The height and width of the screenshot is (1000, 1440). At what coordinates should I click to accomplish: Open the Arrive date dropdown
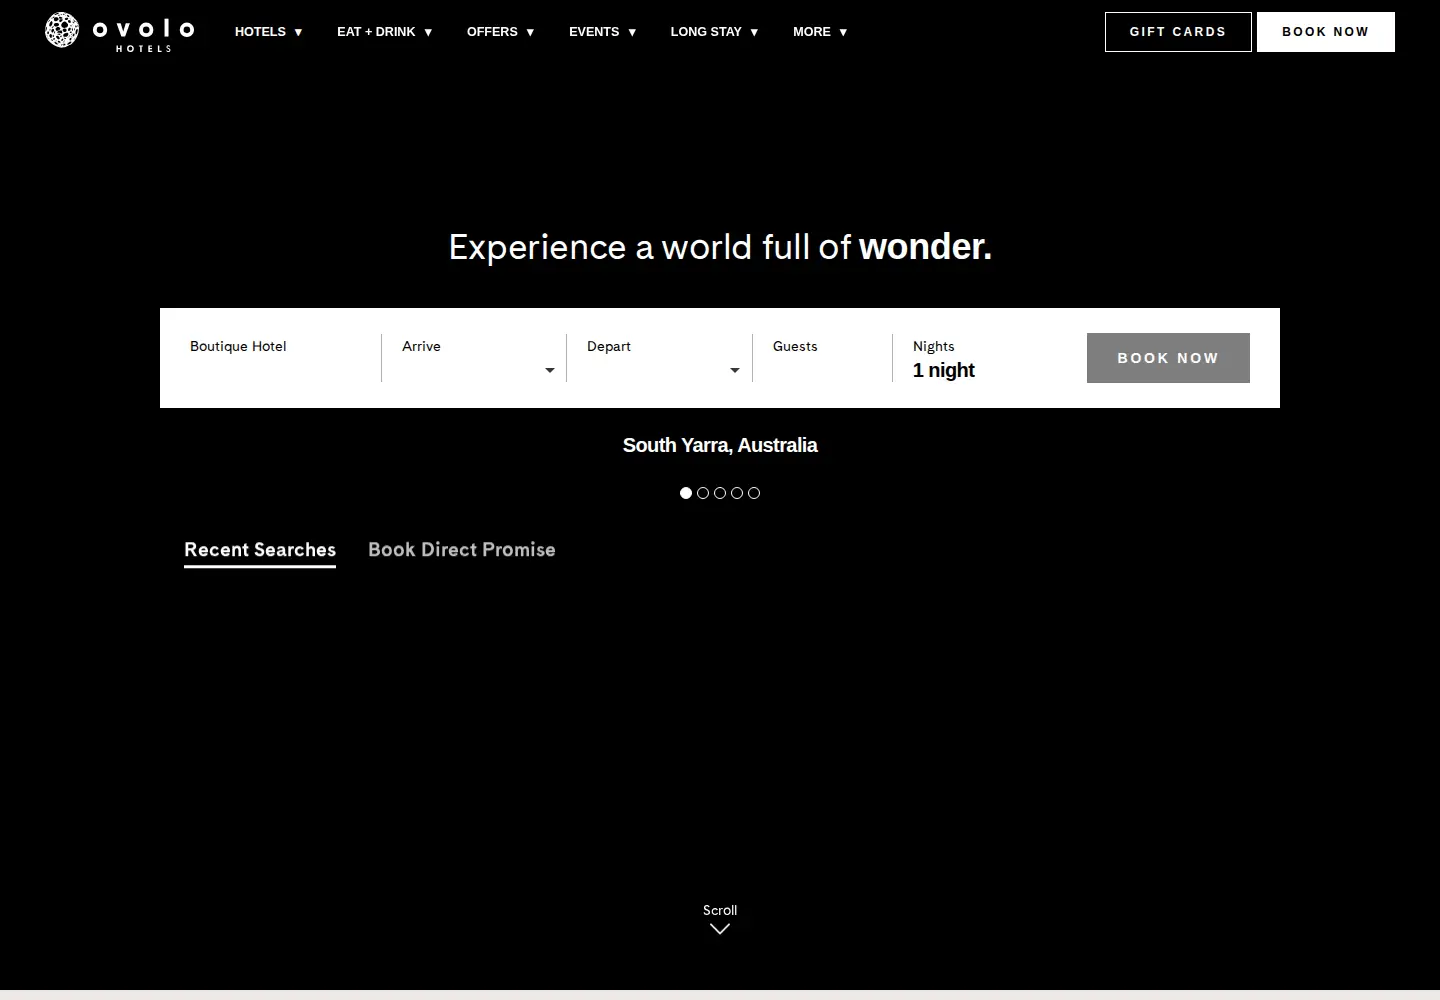click(x=474, y=358)
